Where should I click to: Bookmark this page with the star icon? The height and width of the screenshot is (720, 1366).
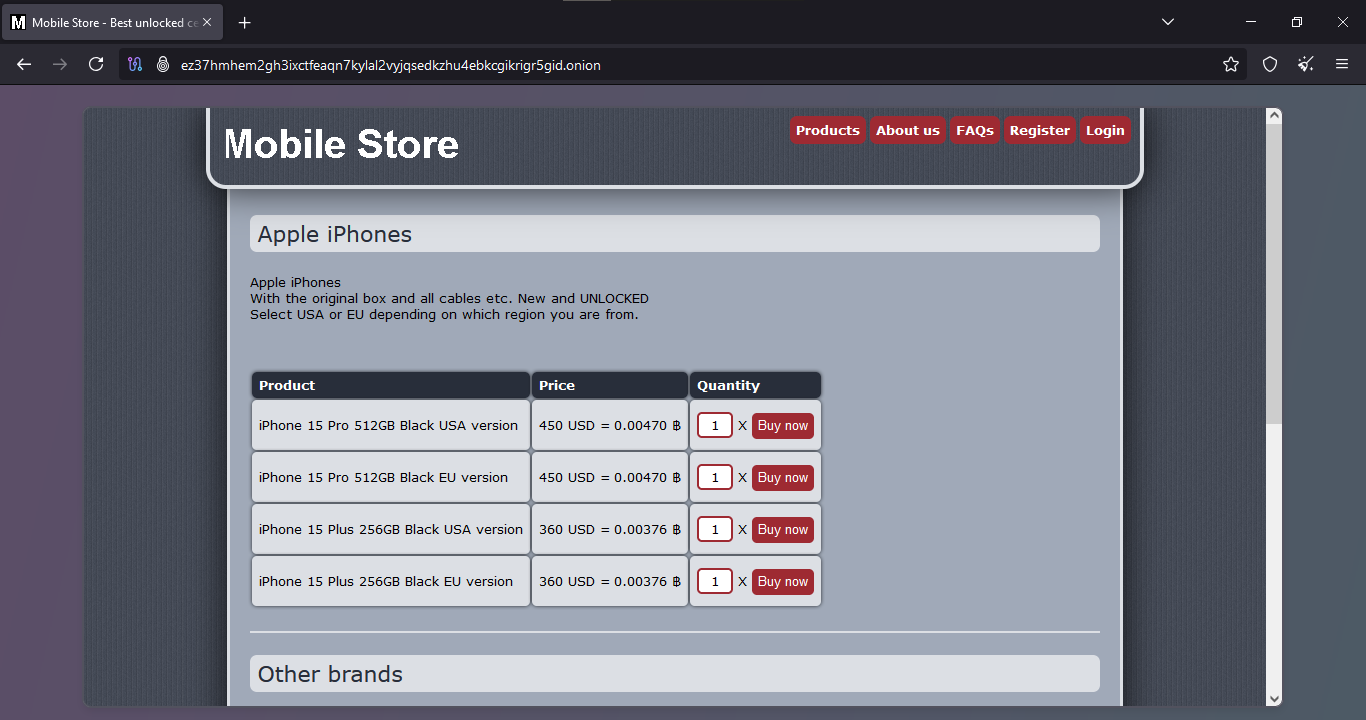pyautogui.click(x=1231, y=64)
